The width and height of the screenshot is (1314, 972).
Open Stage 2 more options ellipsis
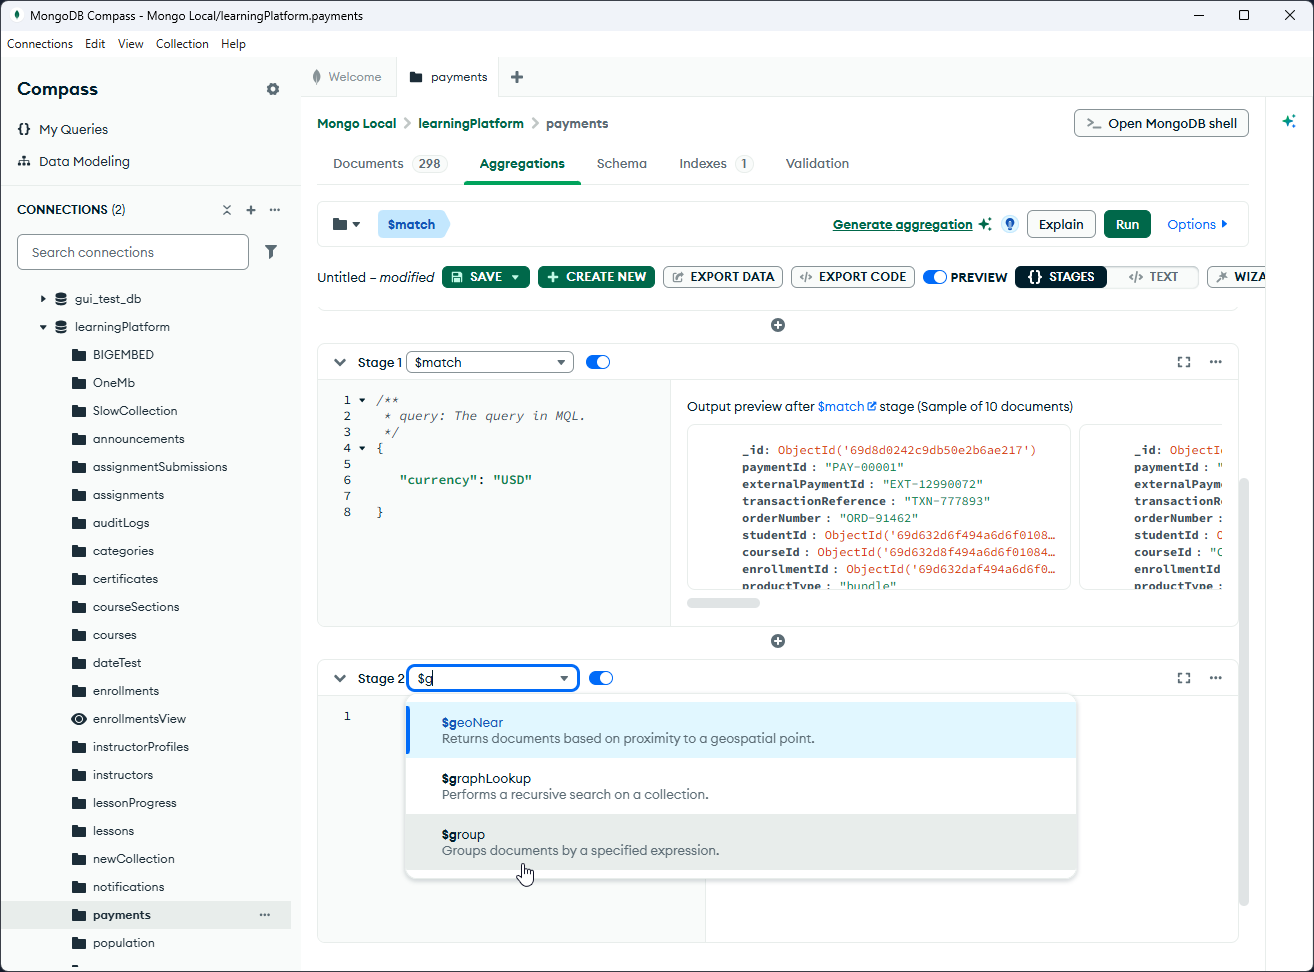1216,678
